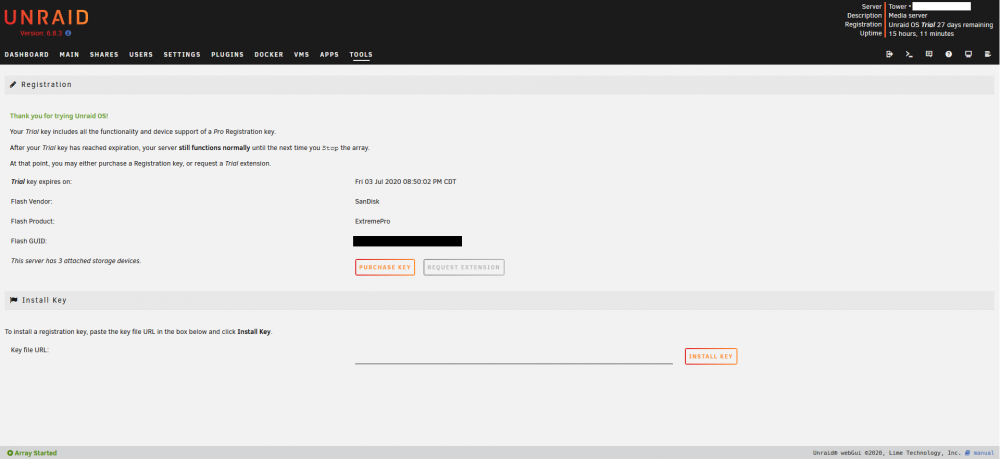
Task: Click the 'Version: 6.8.3' text
Action: (41, 33)
